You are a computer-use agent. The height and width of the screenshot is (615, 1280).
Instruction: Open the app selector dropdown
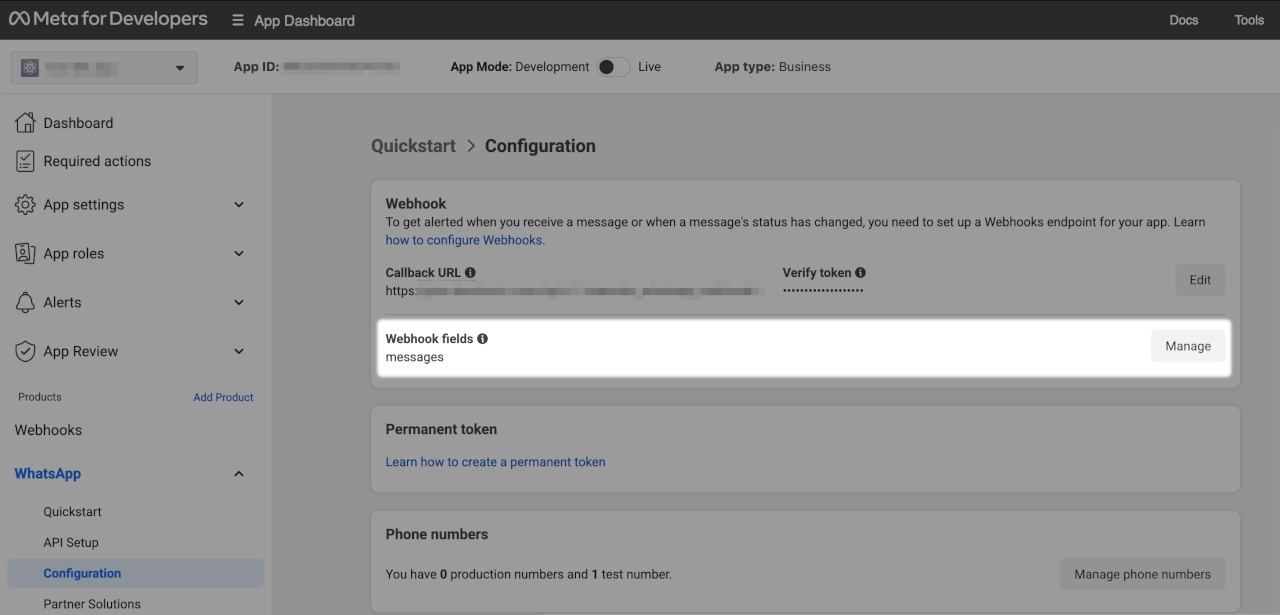click(104, 67)
